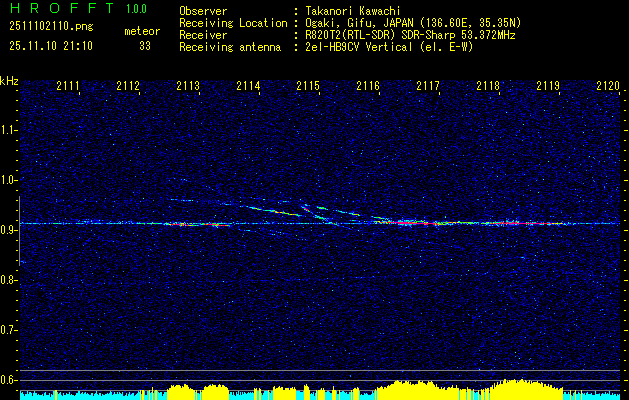
Task: Click the 'Observer' field label
Action: (203, 11)
